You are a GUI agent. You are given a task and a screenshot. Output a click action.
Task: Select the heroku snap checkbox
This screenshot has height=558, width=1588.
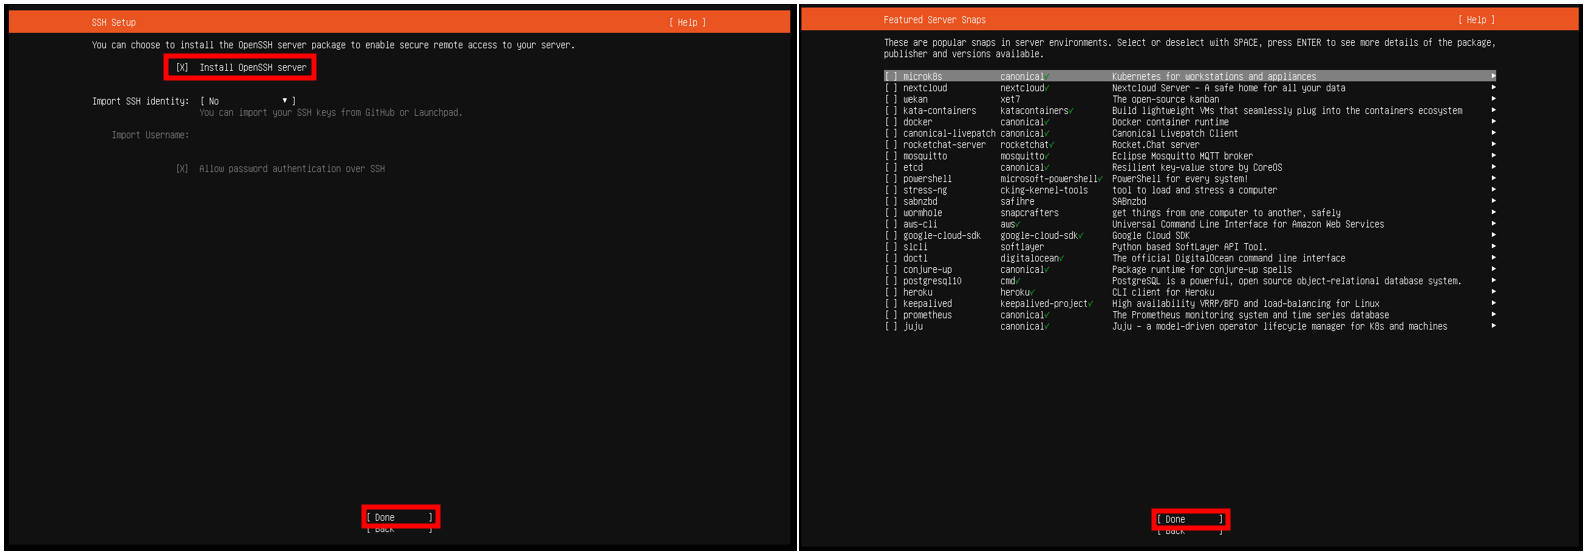click(x=890, y=293)
